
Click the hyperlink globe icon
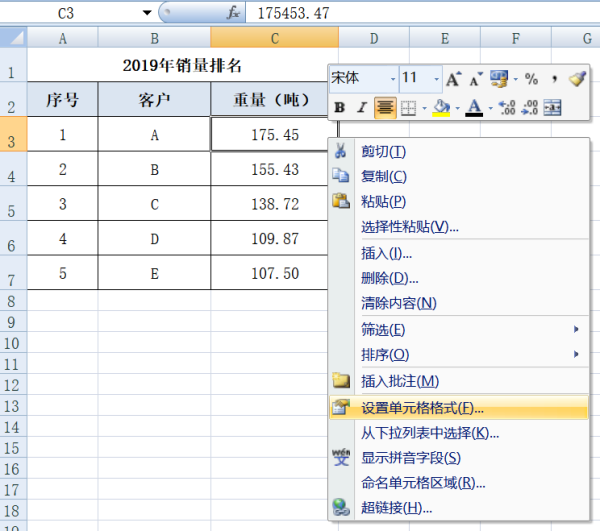click(341, 507)
